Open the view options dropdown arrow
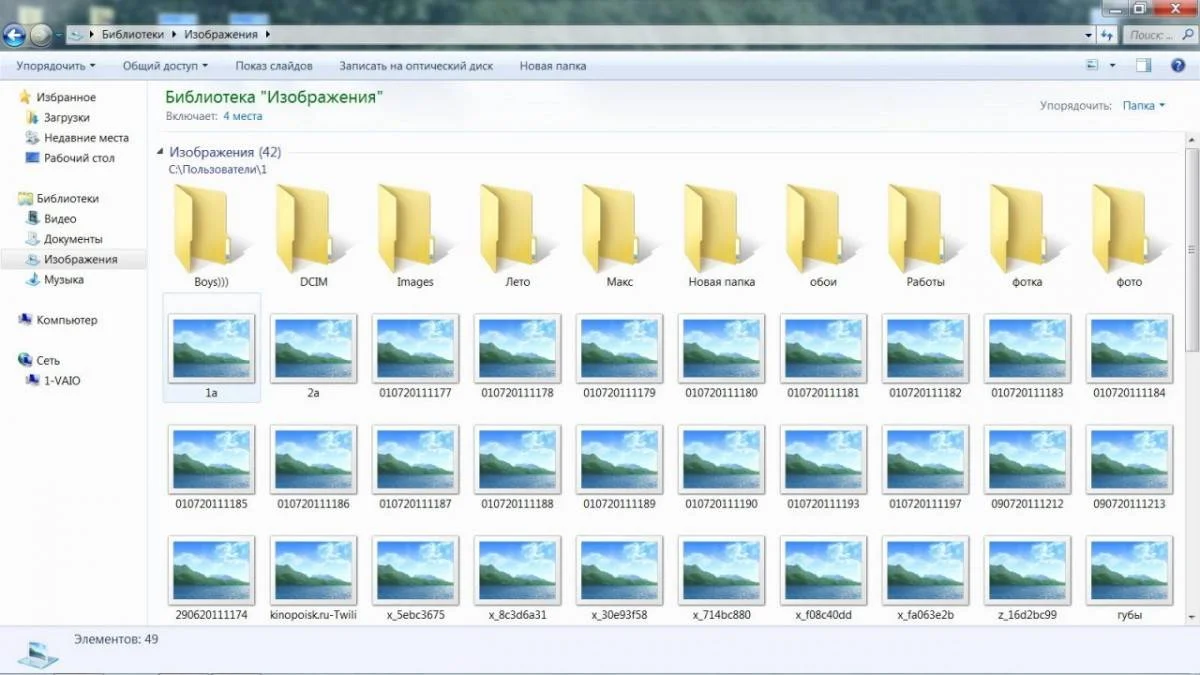Screen dimensions: 1200x675 [1113, 65]
